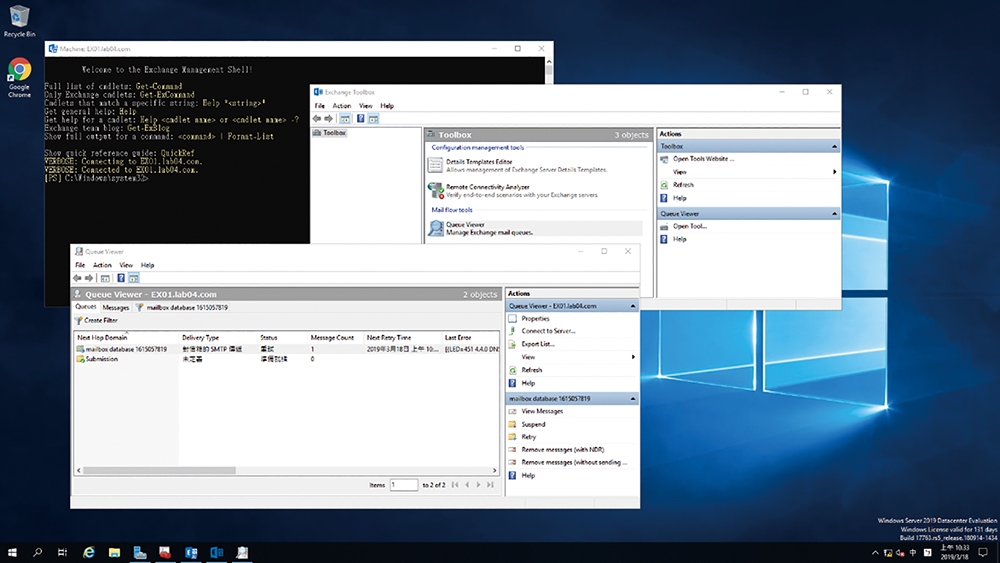1000x563 pixels.
Task: Switch to Queues tab in Queue Viewer
Action: tap(86, 307)
